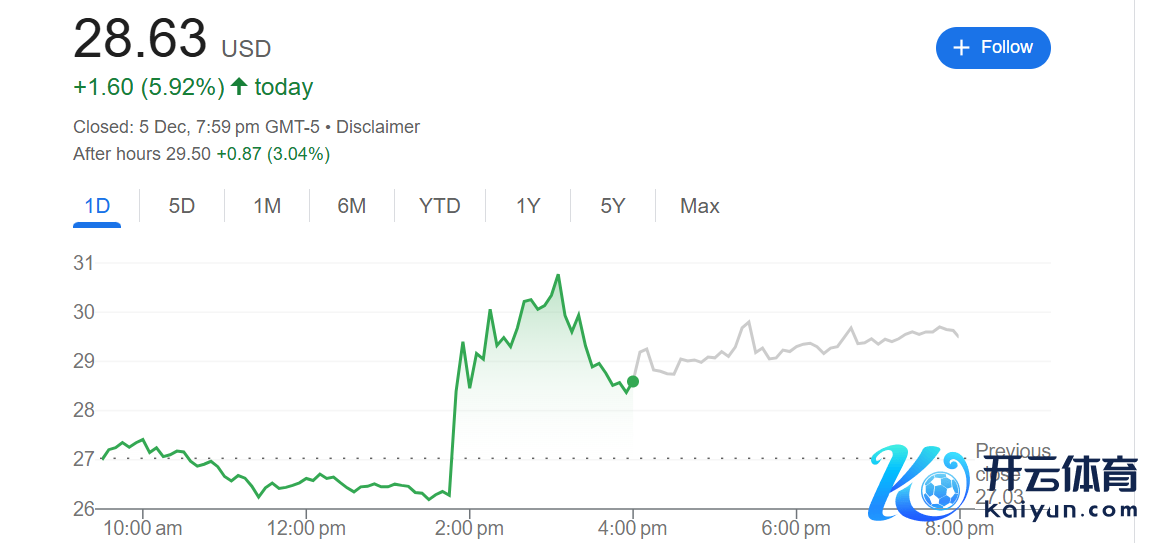The height and width of the screenshot is (543, 1153).
Task: Click the Kaiyun football logo icon
Action: (938, 490)
